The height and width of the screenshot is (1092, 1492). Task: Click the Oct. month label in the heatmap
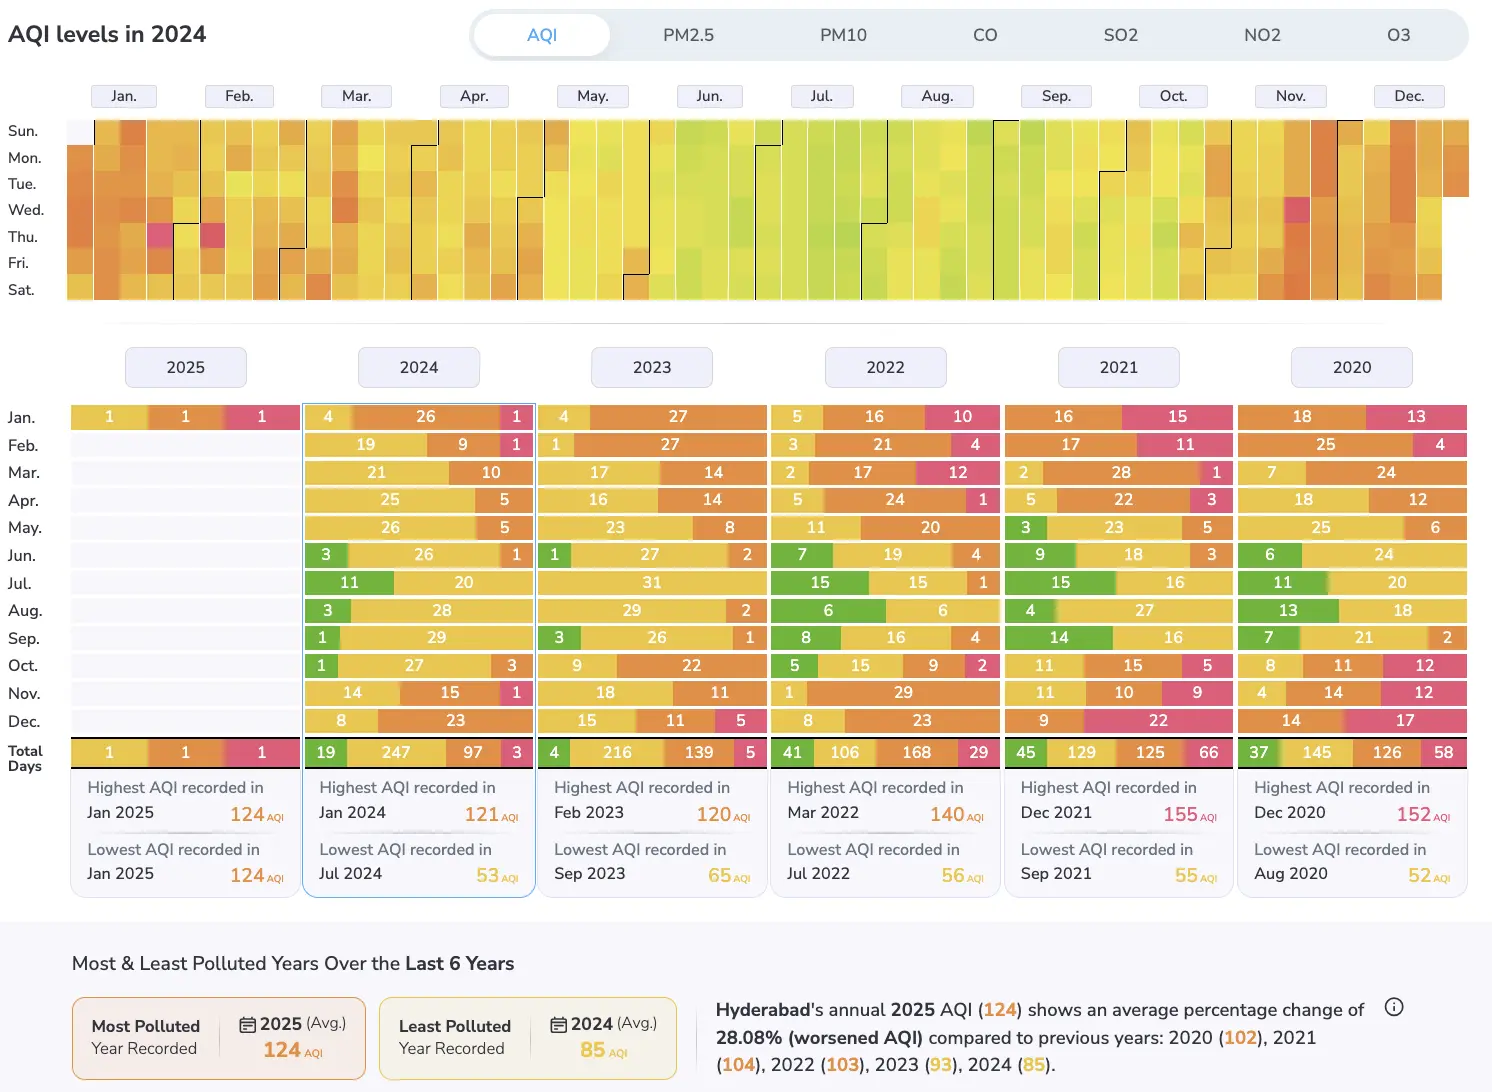point(1173,96)
